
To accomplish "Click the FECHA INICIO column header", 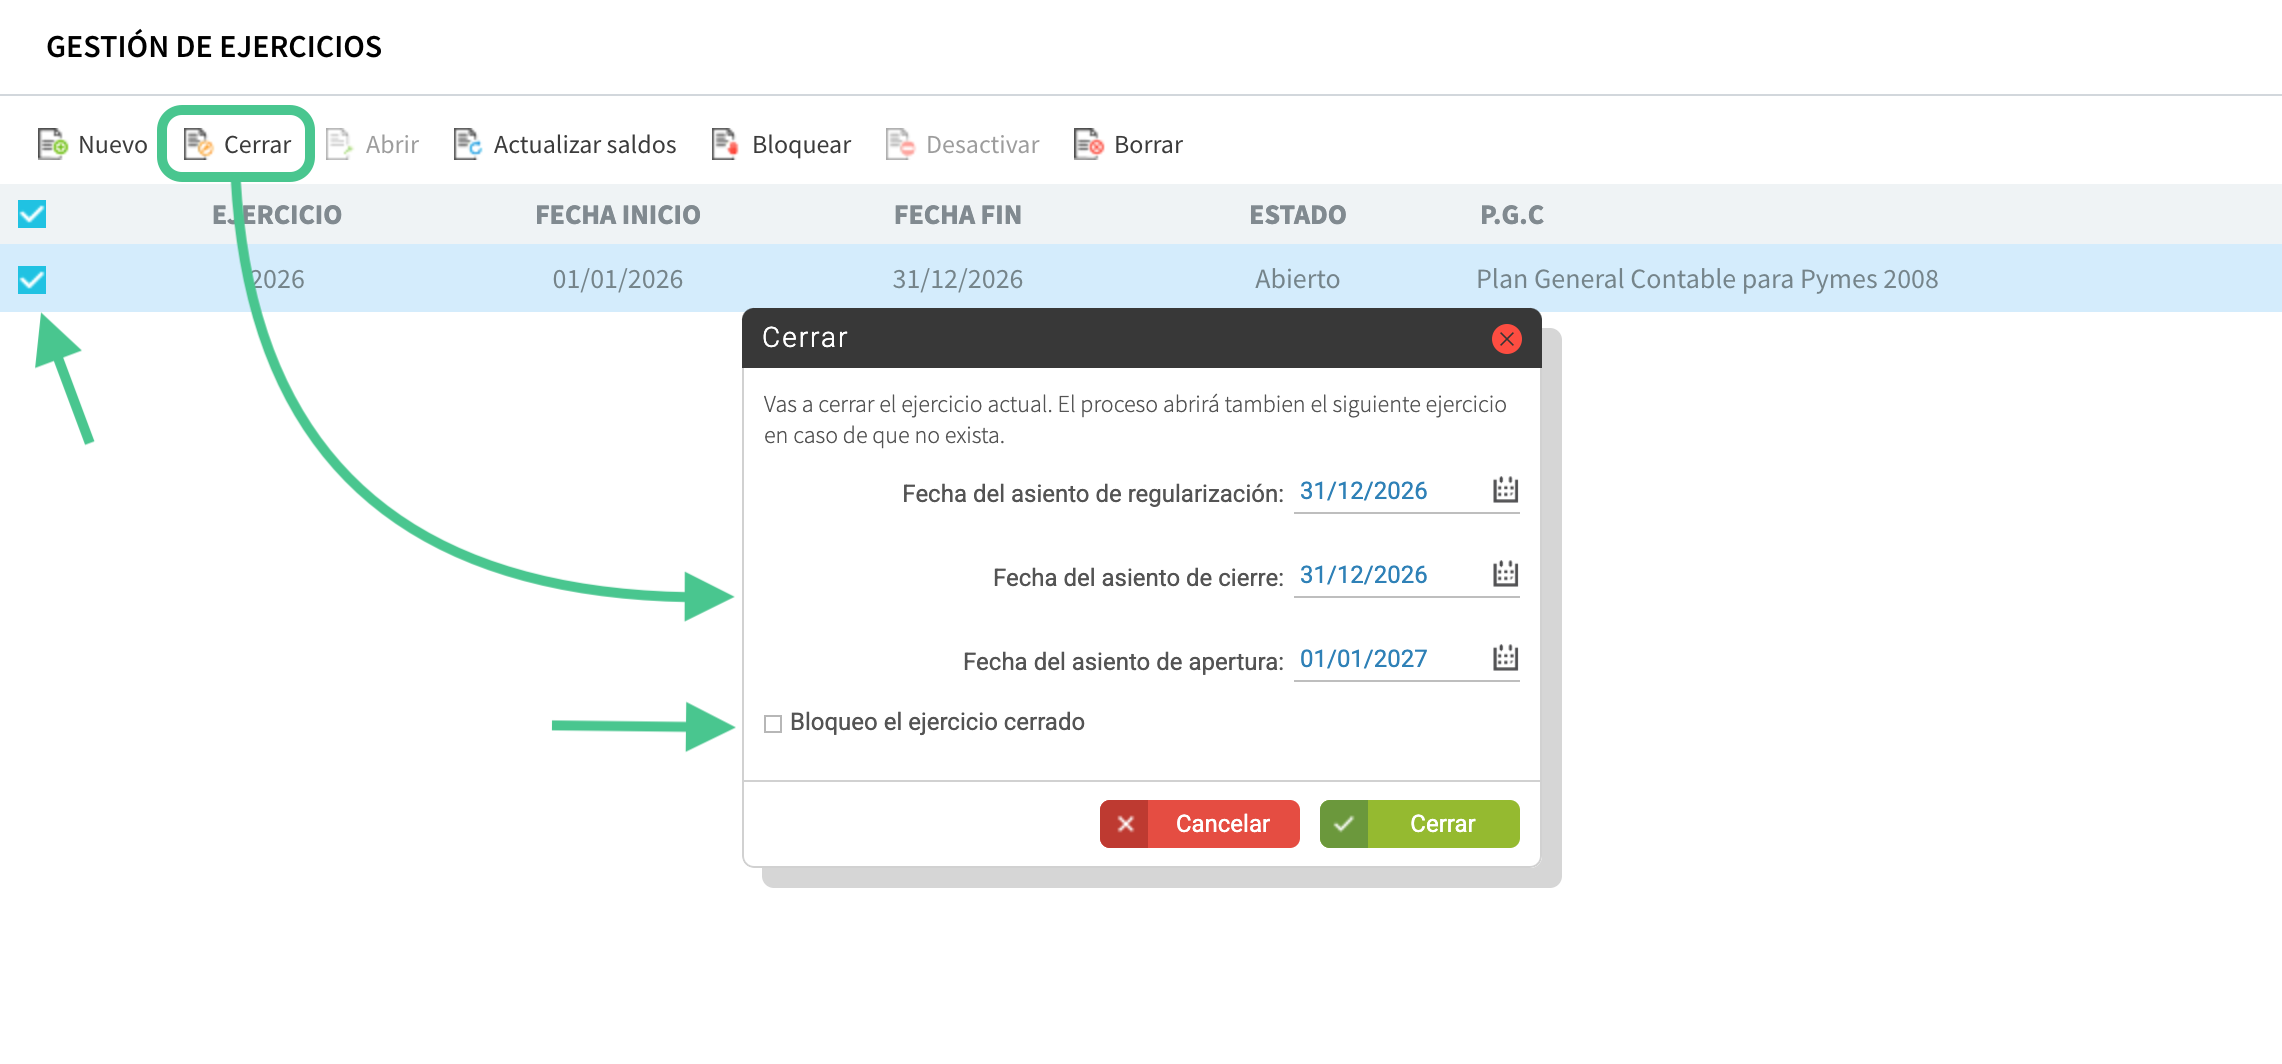I will [x=617, y=215].
